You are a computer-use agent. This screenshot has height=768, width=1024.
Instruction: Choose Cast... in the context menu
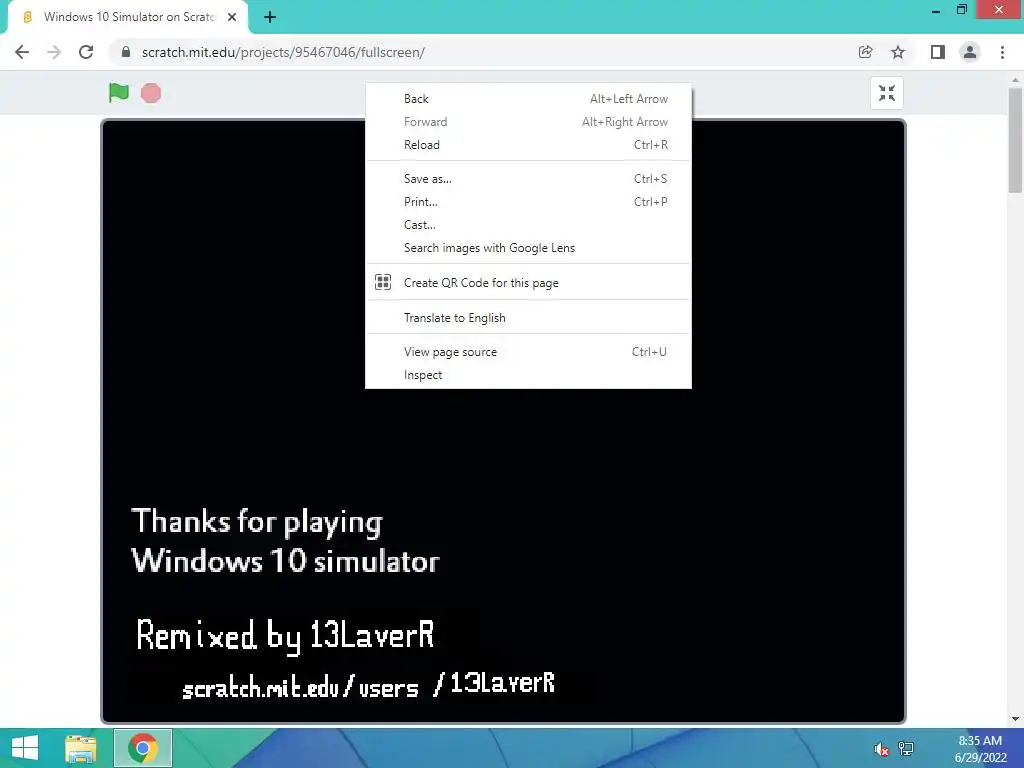coord(528,225)
